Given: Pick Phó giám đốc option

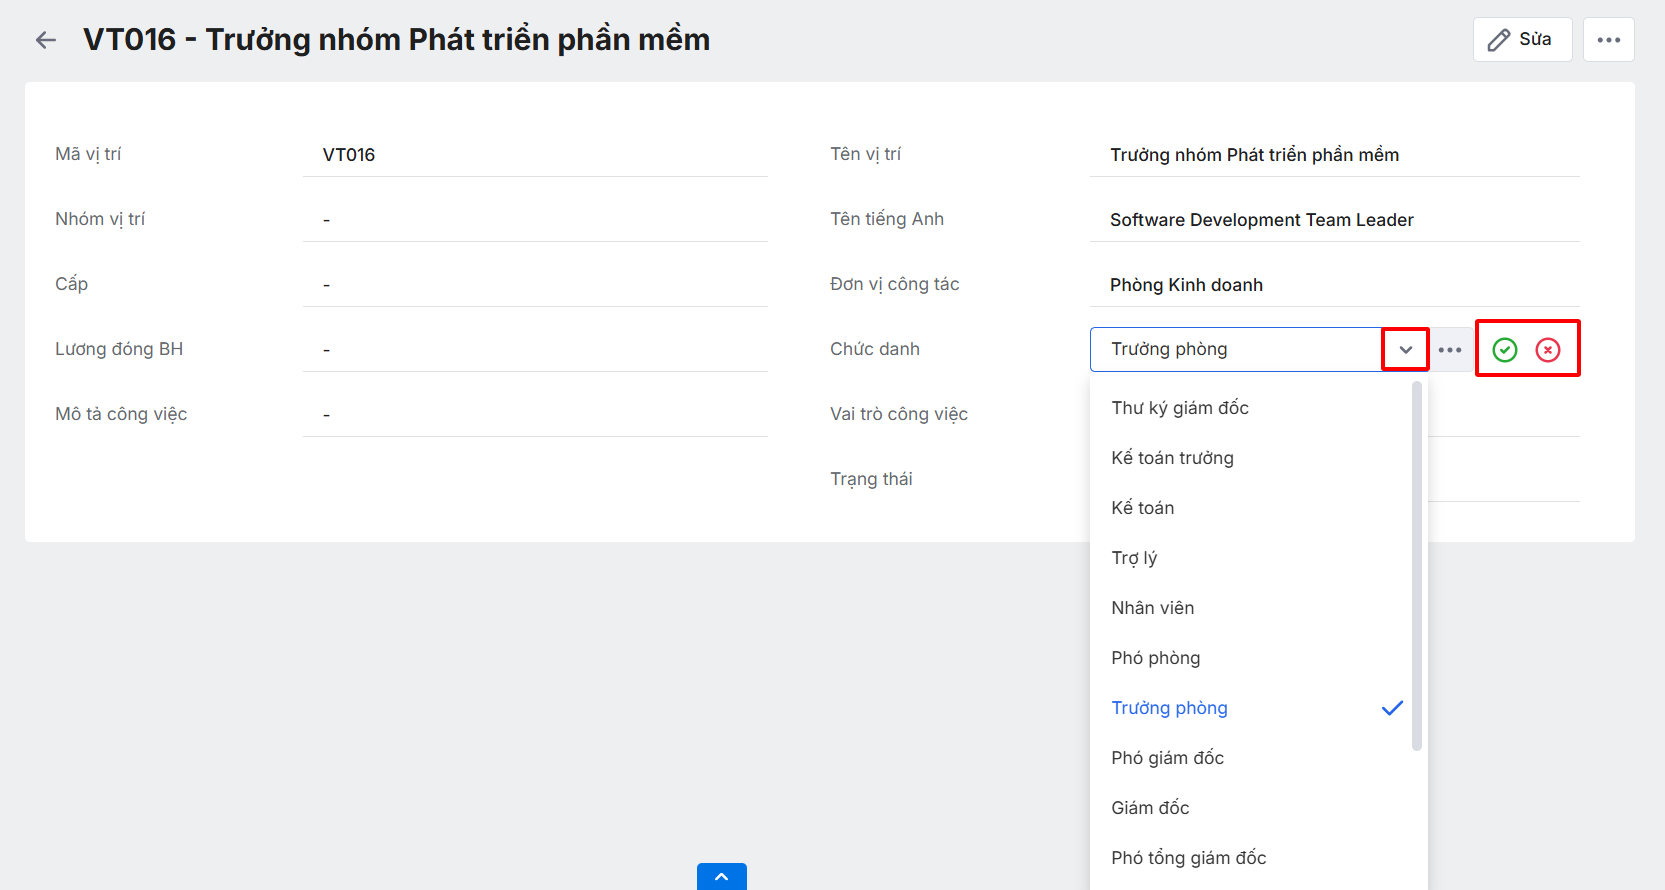Looking at the screenshot, I should tap(1167, 758).
